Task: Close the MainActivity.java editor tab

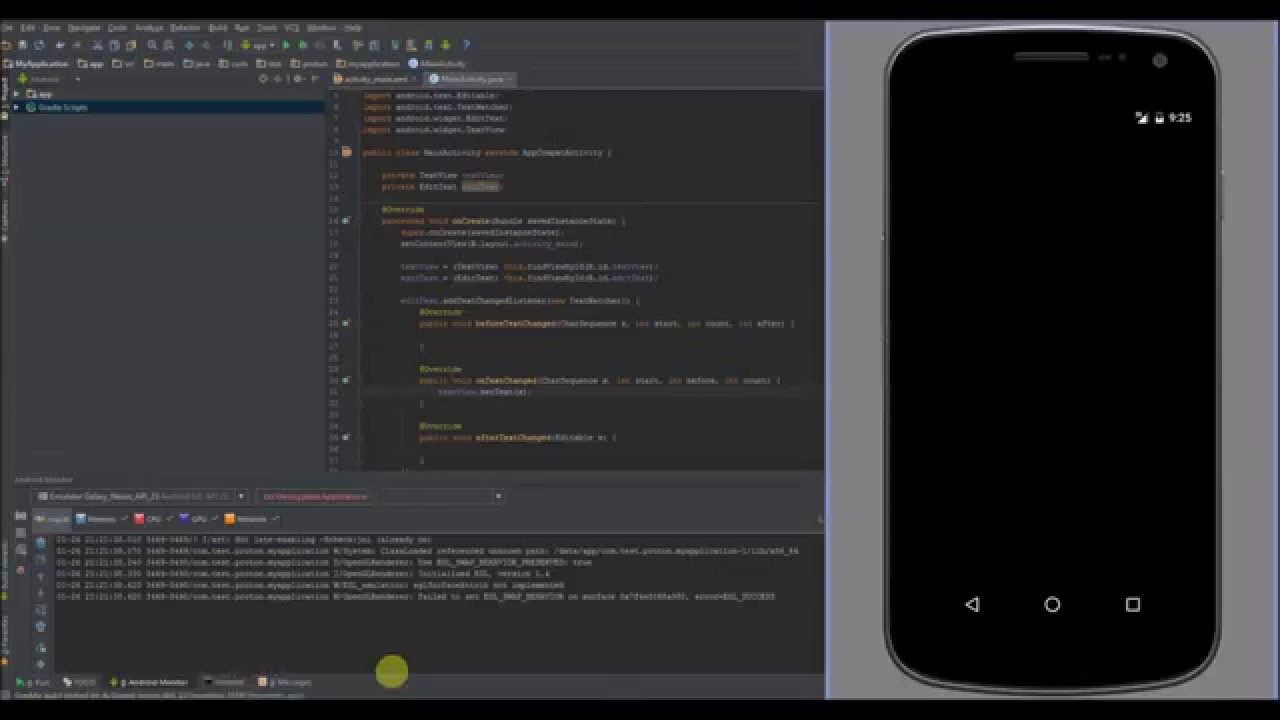Action: click(510, 79)
